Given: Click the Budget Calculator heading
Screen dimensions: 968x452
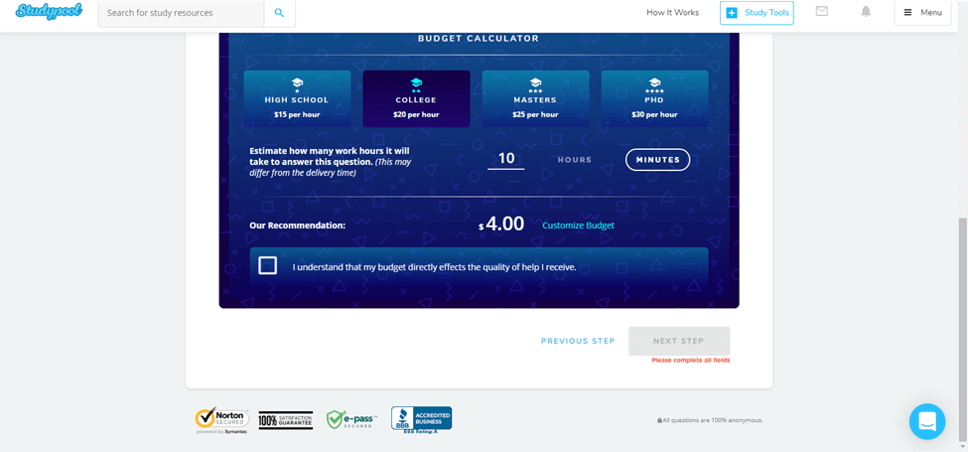Looking at the screenshot, I should (478, 38).
